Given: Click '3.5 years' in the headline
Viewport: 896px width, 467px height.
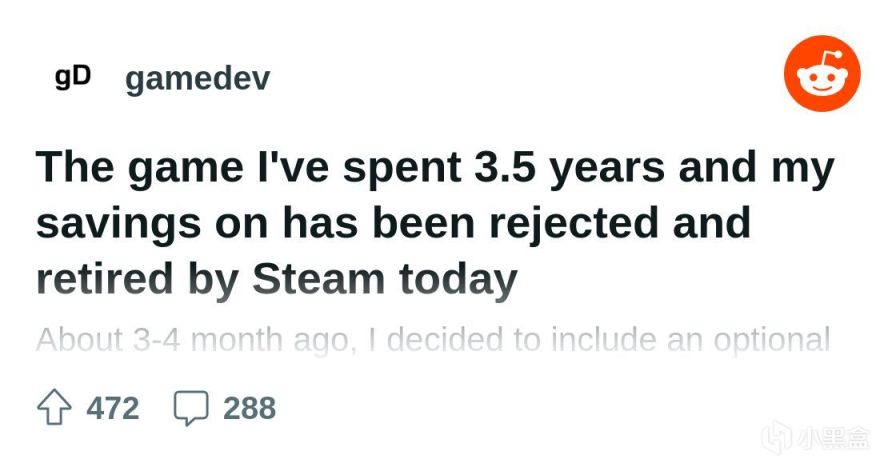Looking at the screenshot, I should [570, 167].
